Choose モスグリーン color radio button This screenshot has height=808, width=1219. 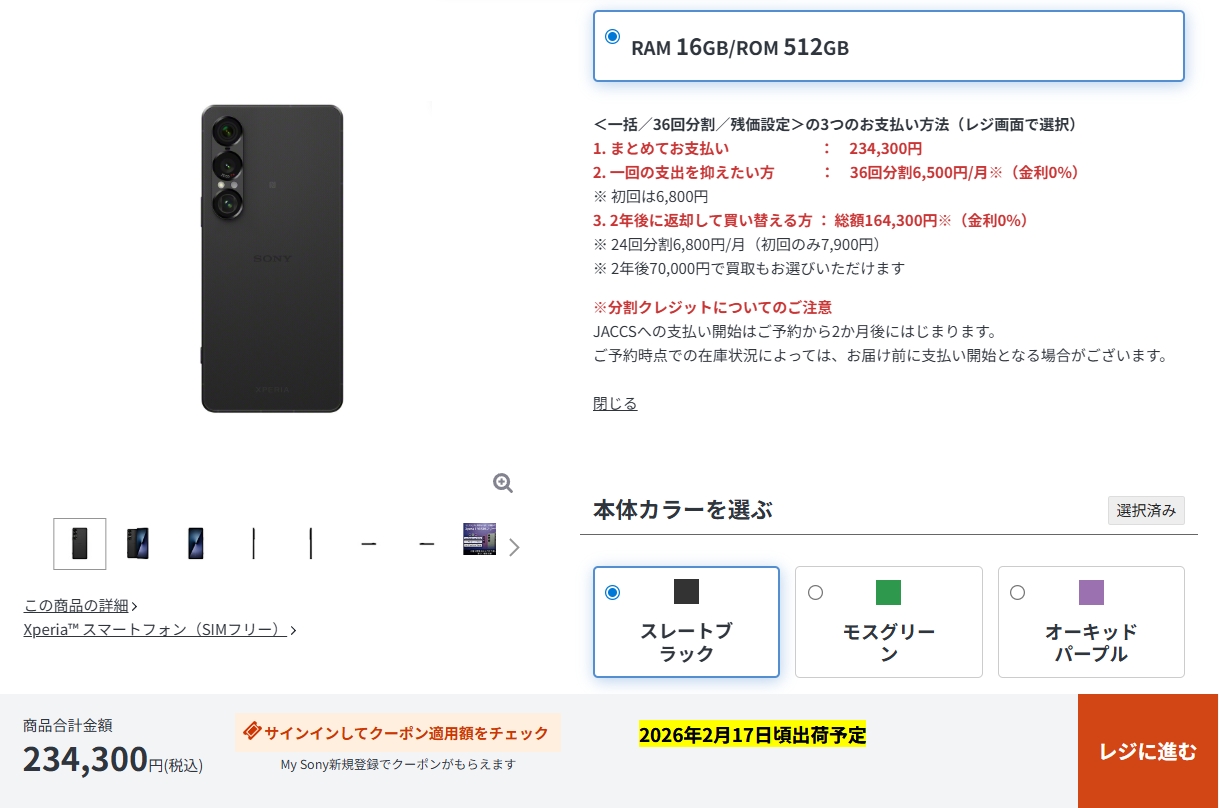pyautogui.click(x=815, y=592)
